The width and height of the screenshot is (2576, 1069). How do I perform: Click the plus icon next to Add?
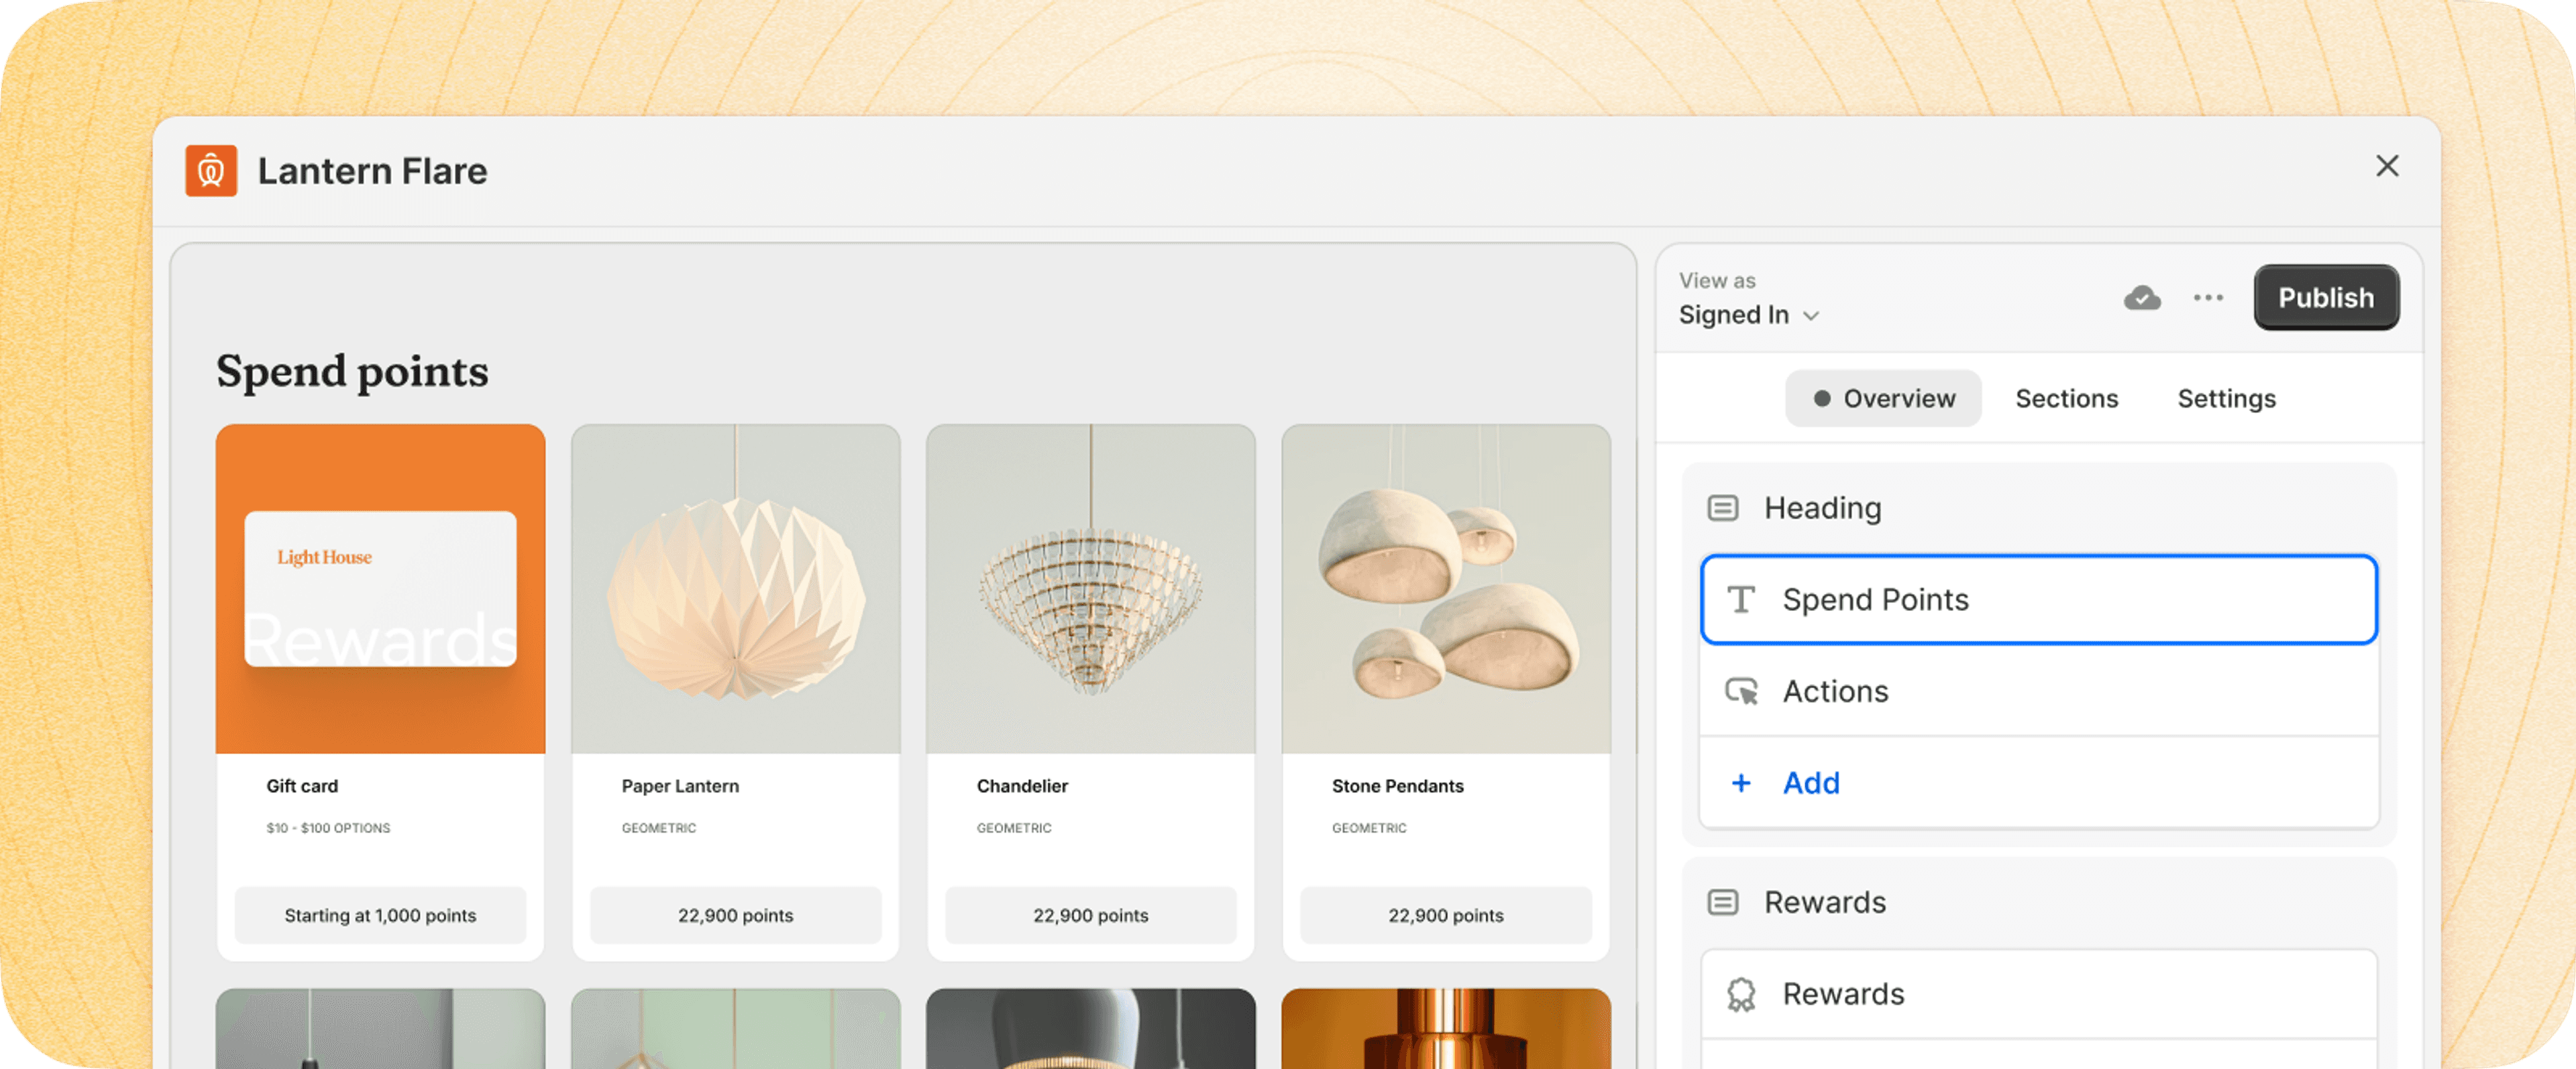click(x=1741, y=783)
